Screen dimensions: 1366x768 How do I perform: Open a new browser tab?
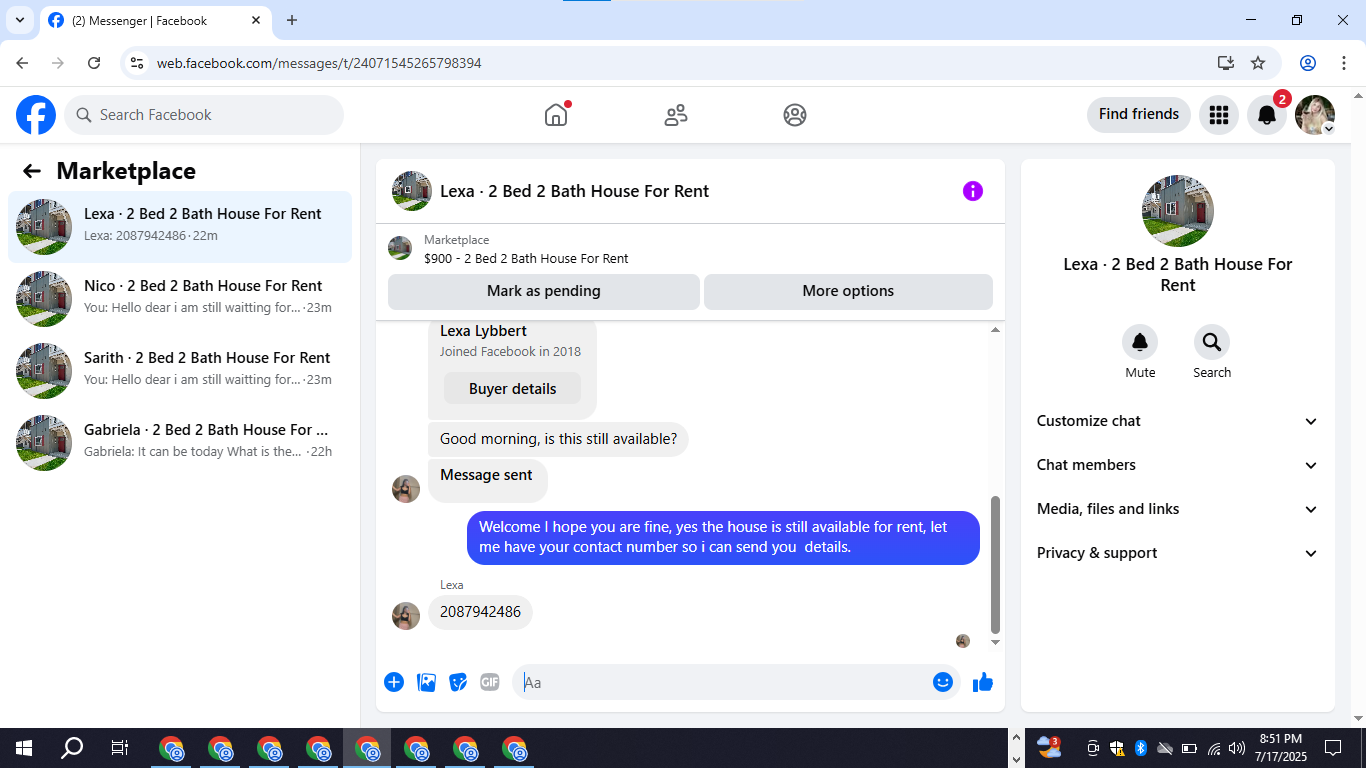pyautogui.click(x=292, y=20)
